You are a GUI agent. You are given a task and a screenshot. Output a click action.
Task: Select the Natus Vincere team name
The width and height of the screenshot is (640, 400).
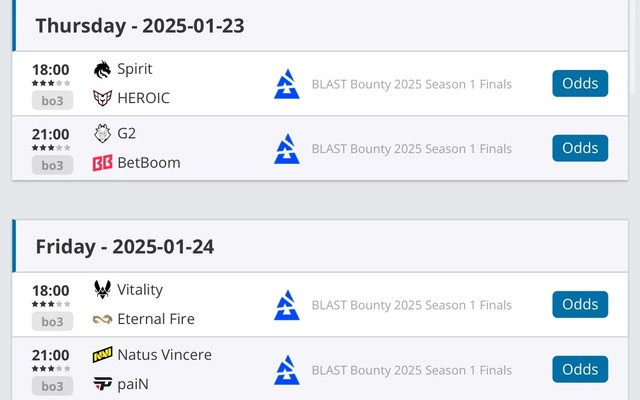click(164, 354)
